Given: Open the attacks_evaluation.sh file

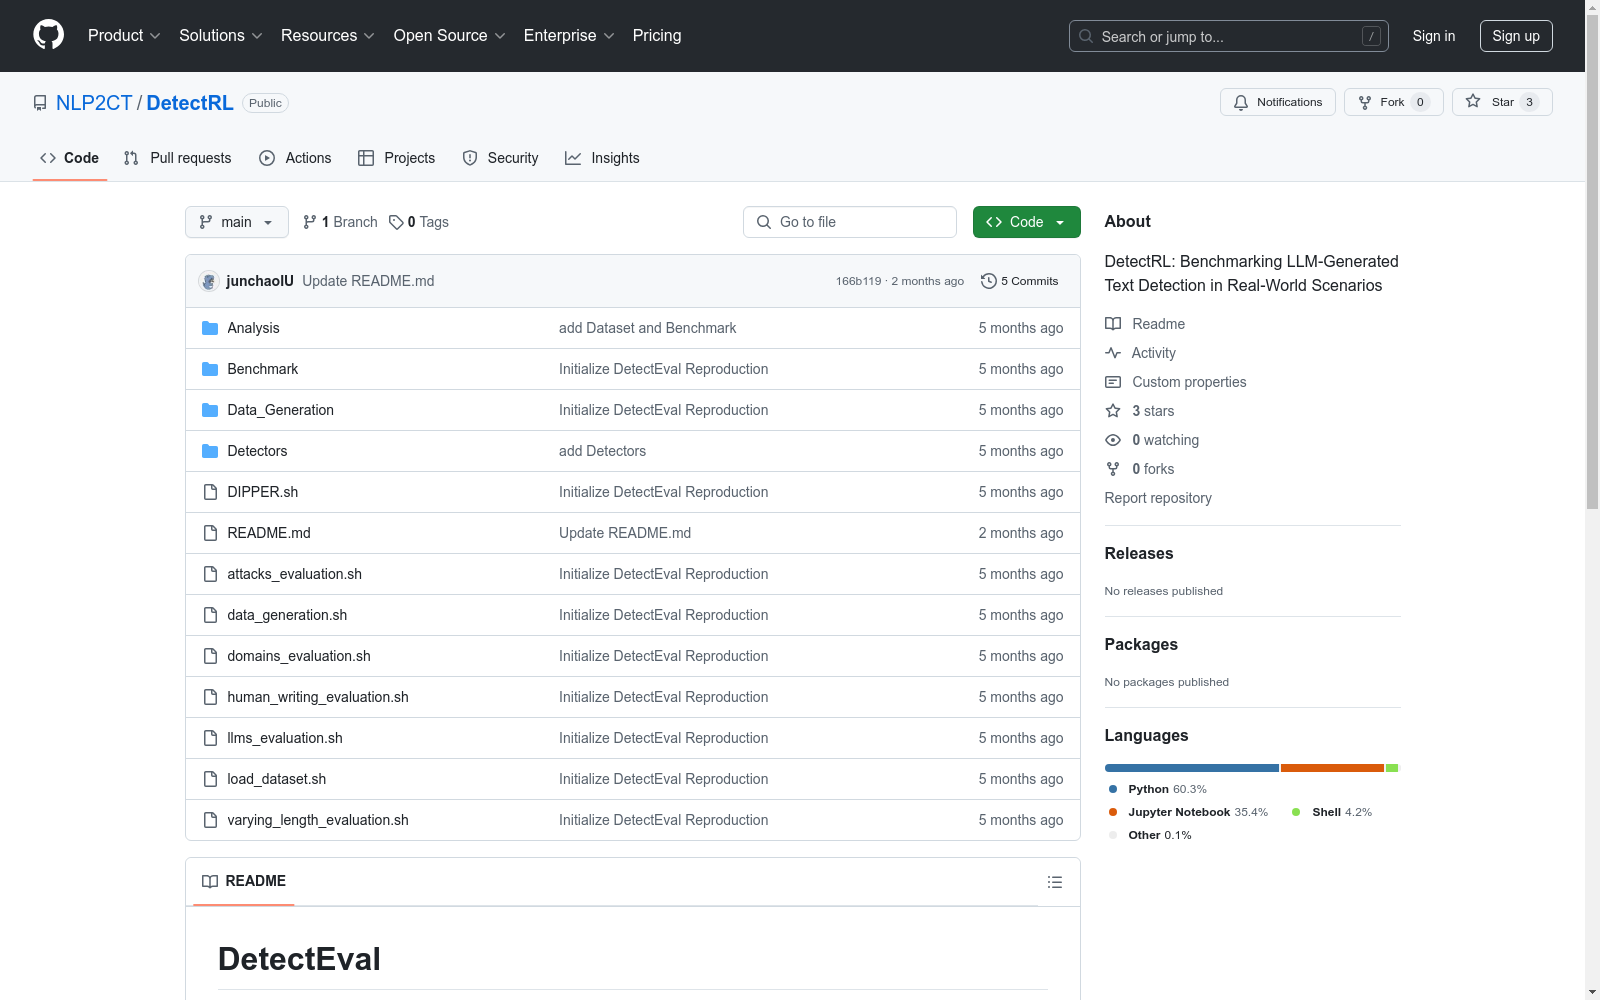Looking at the screenshot, I should 295,574.
